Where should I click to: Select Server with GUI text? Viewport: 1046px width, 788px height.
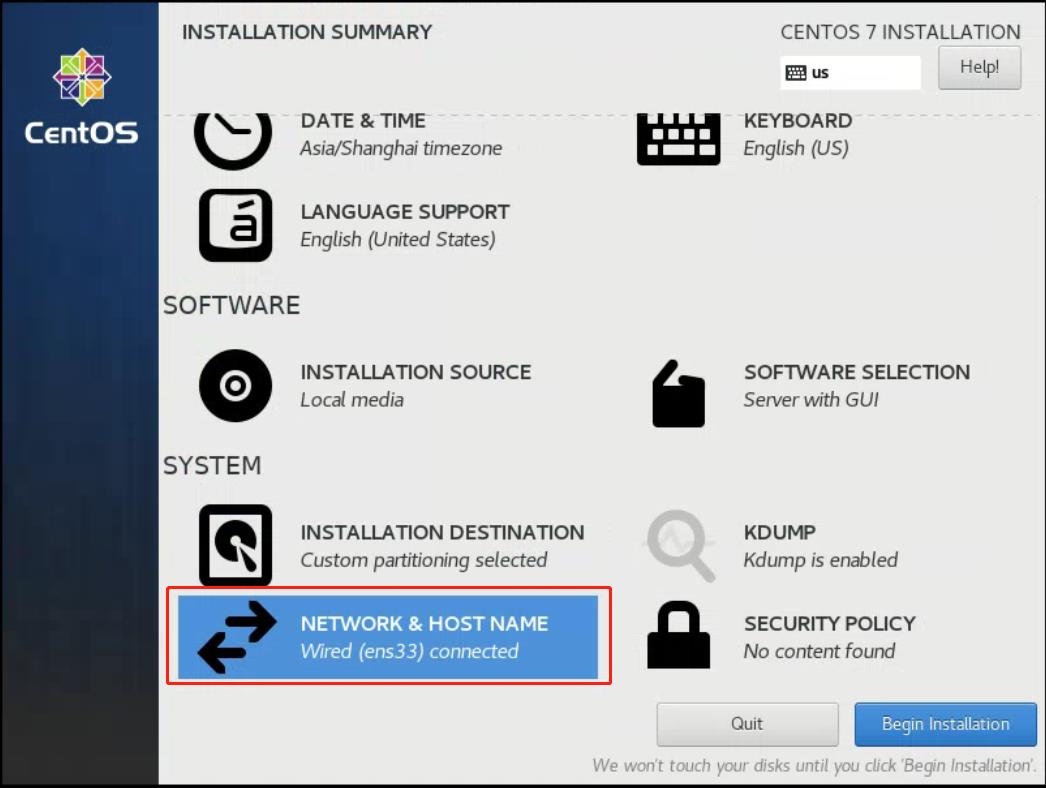(811, 400)
